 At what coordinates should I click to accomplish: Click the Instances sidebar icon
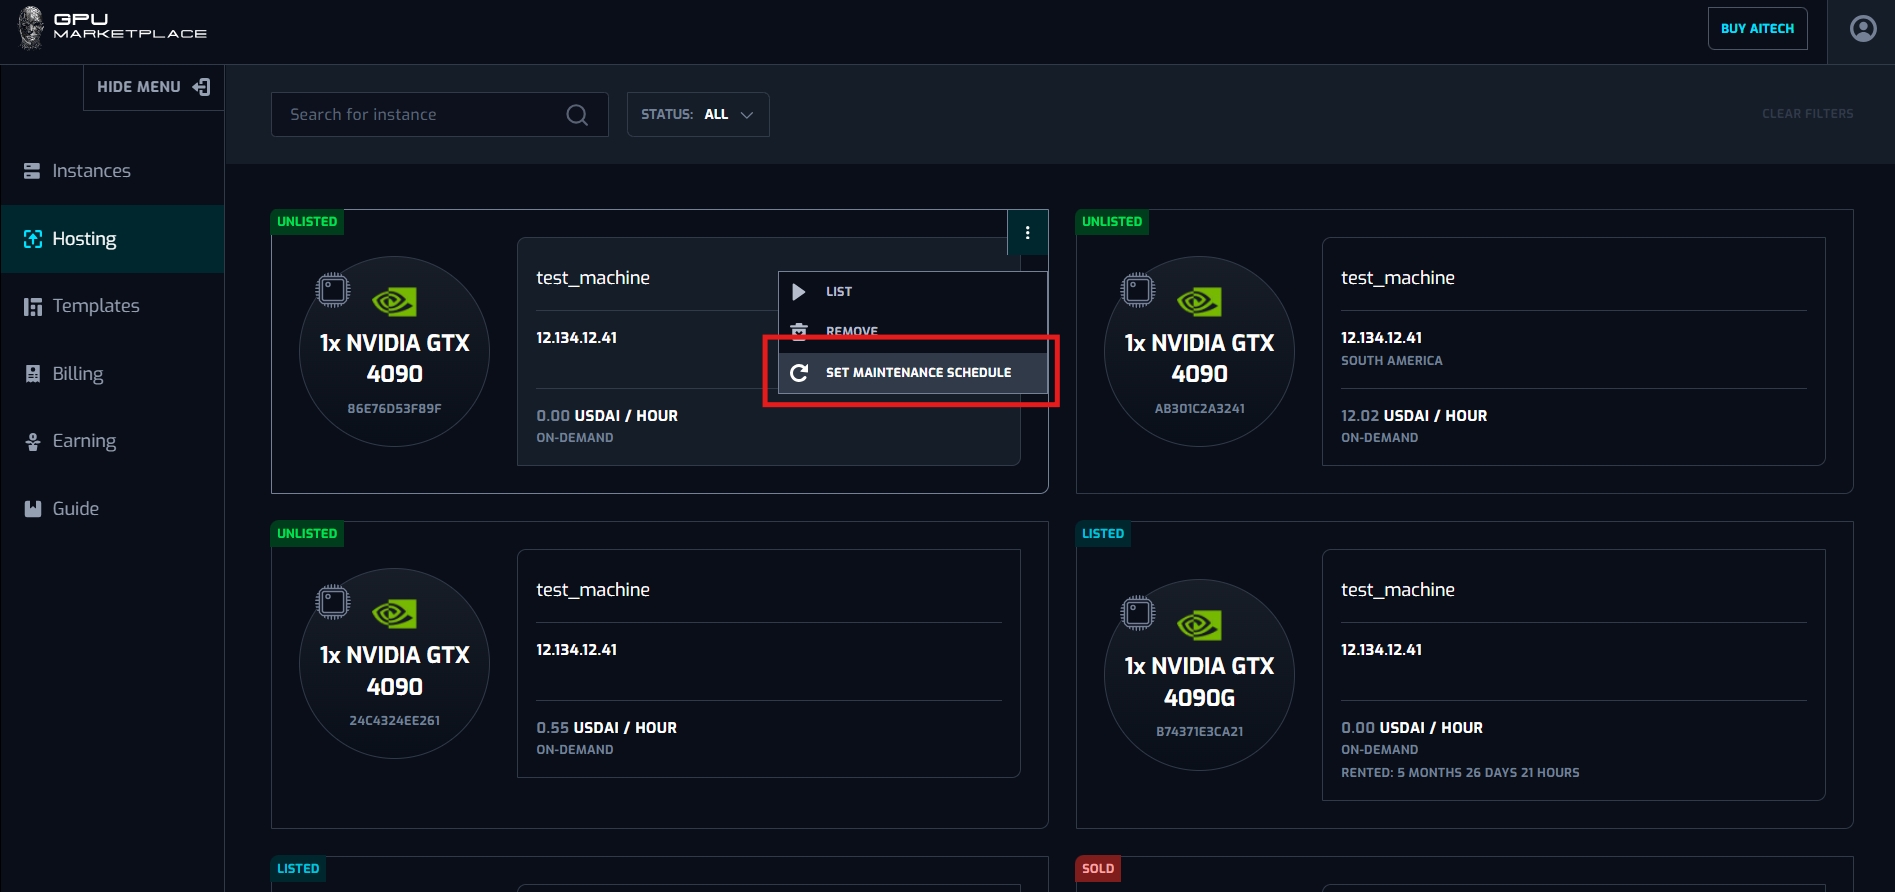[x=33, y=171]
